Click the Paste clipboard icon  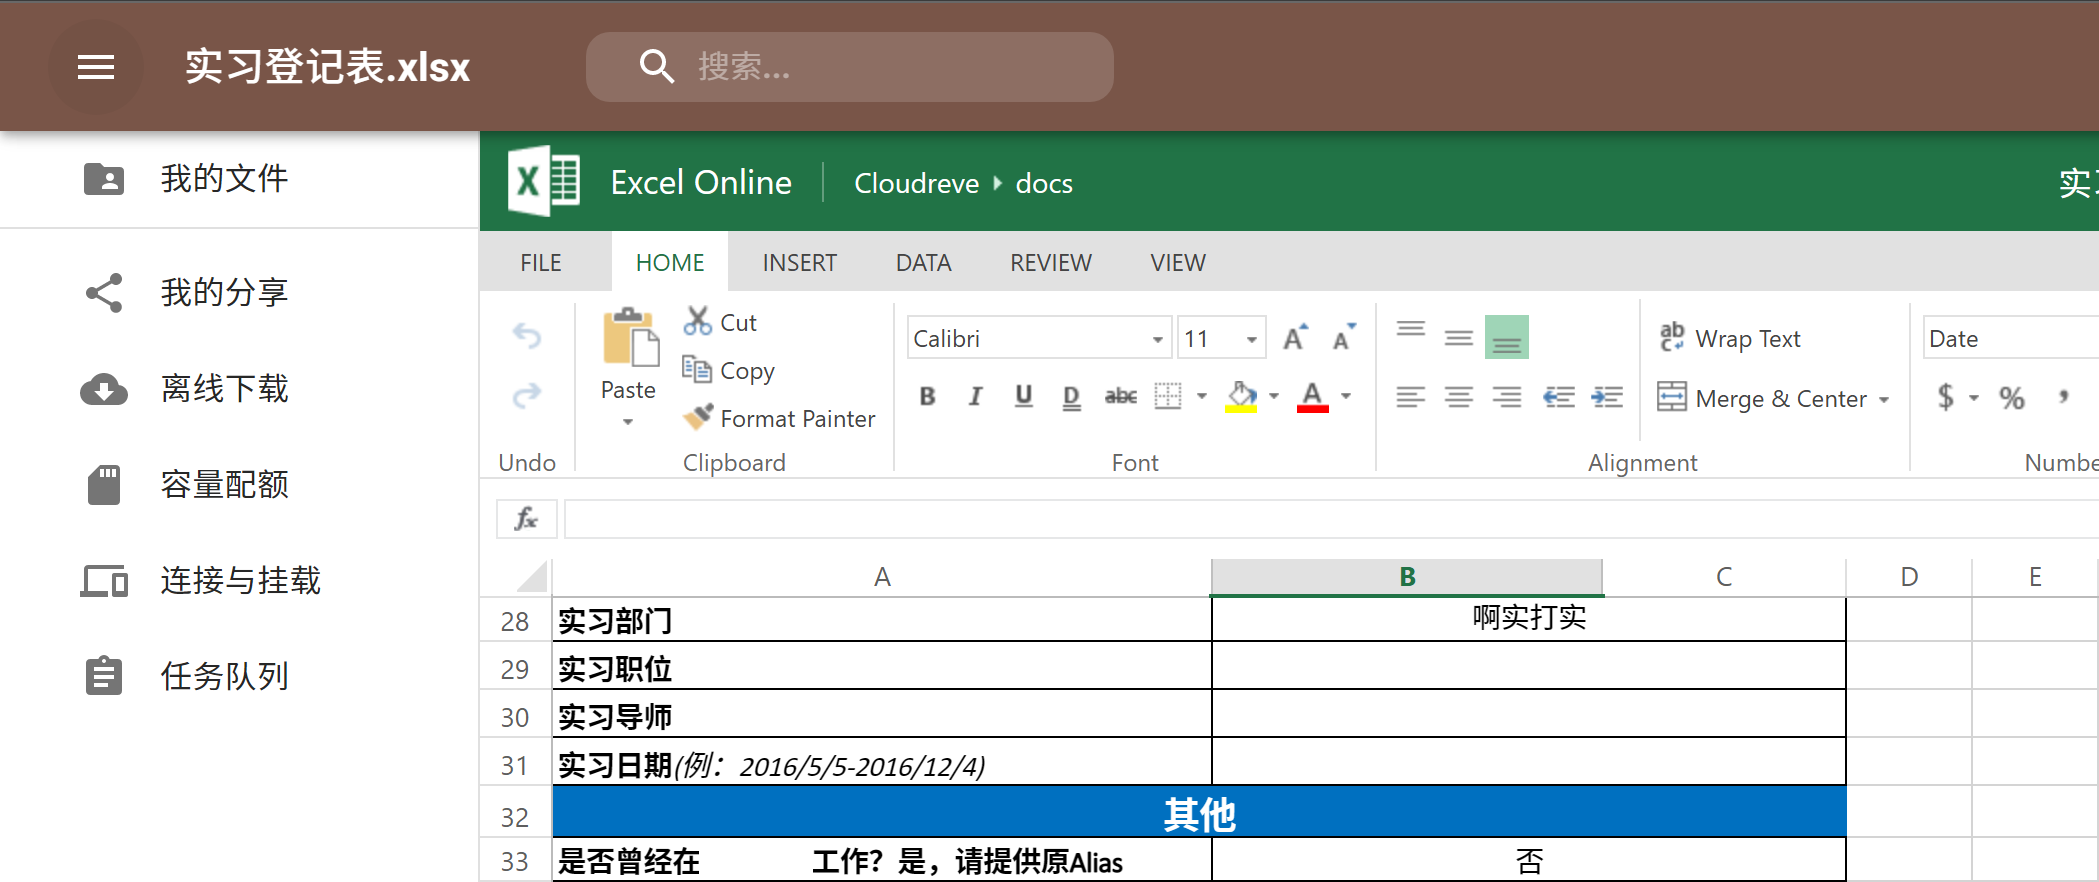tap(630, 337)
